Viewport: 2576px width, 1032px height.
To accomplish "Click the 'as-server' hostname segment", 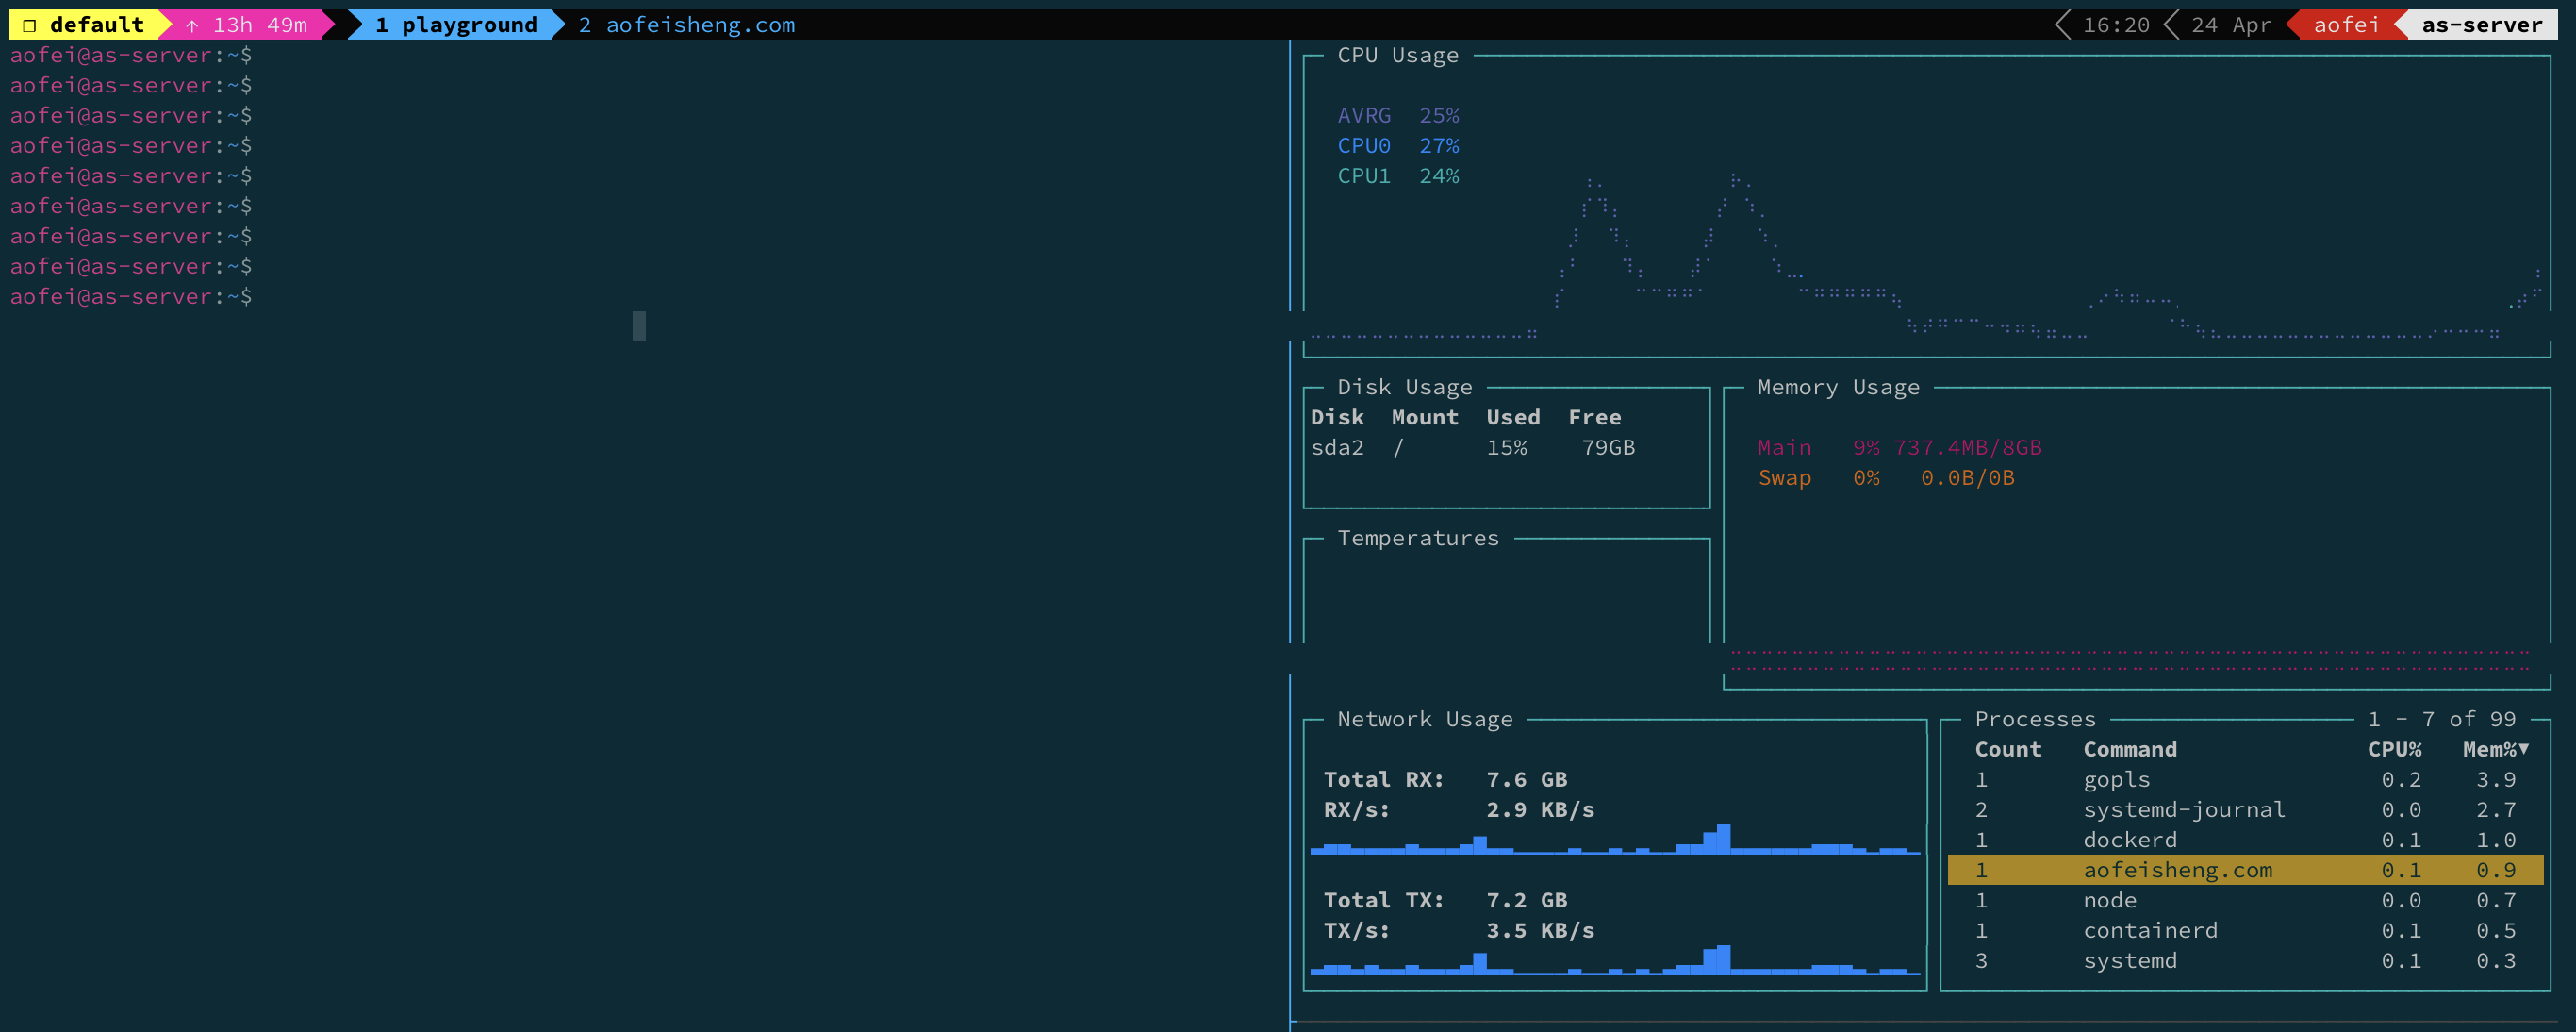I will (2482, 25).
